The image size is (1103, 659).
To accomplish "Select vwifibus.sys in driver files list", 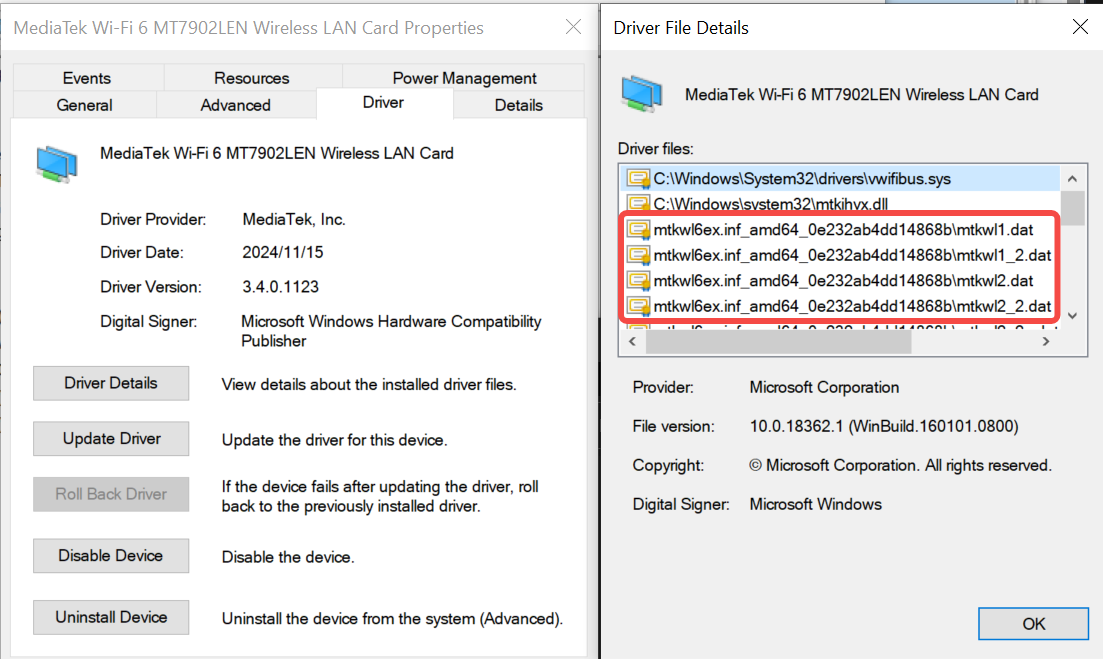I will coord(842,179).
